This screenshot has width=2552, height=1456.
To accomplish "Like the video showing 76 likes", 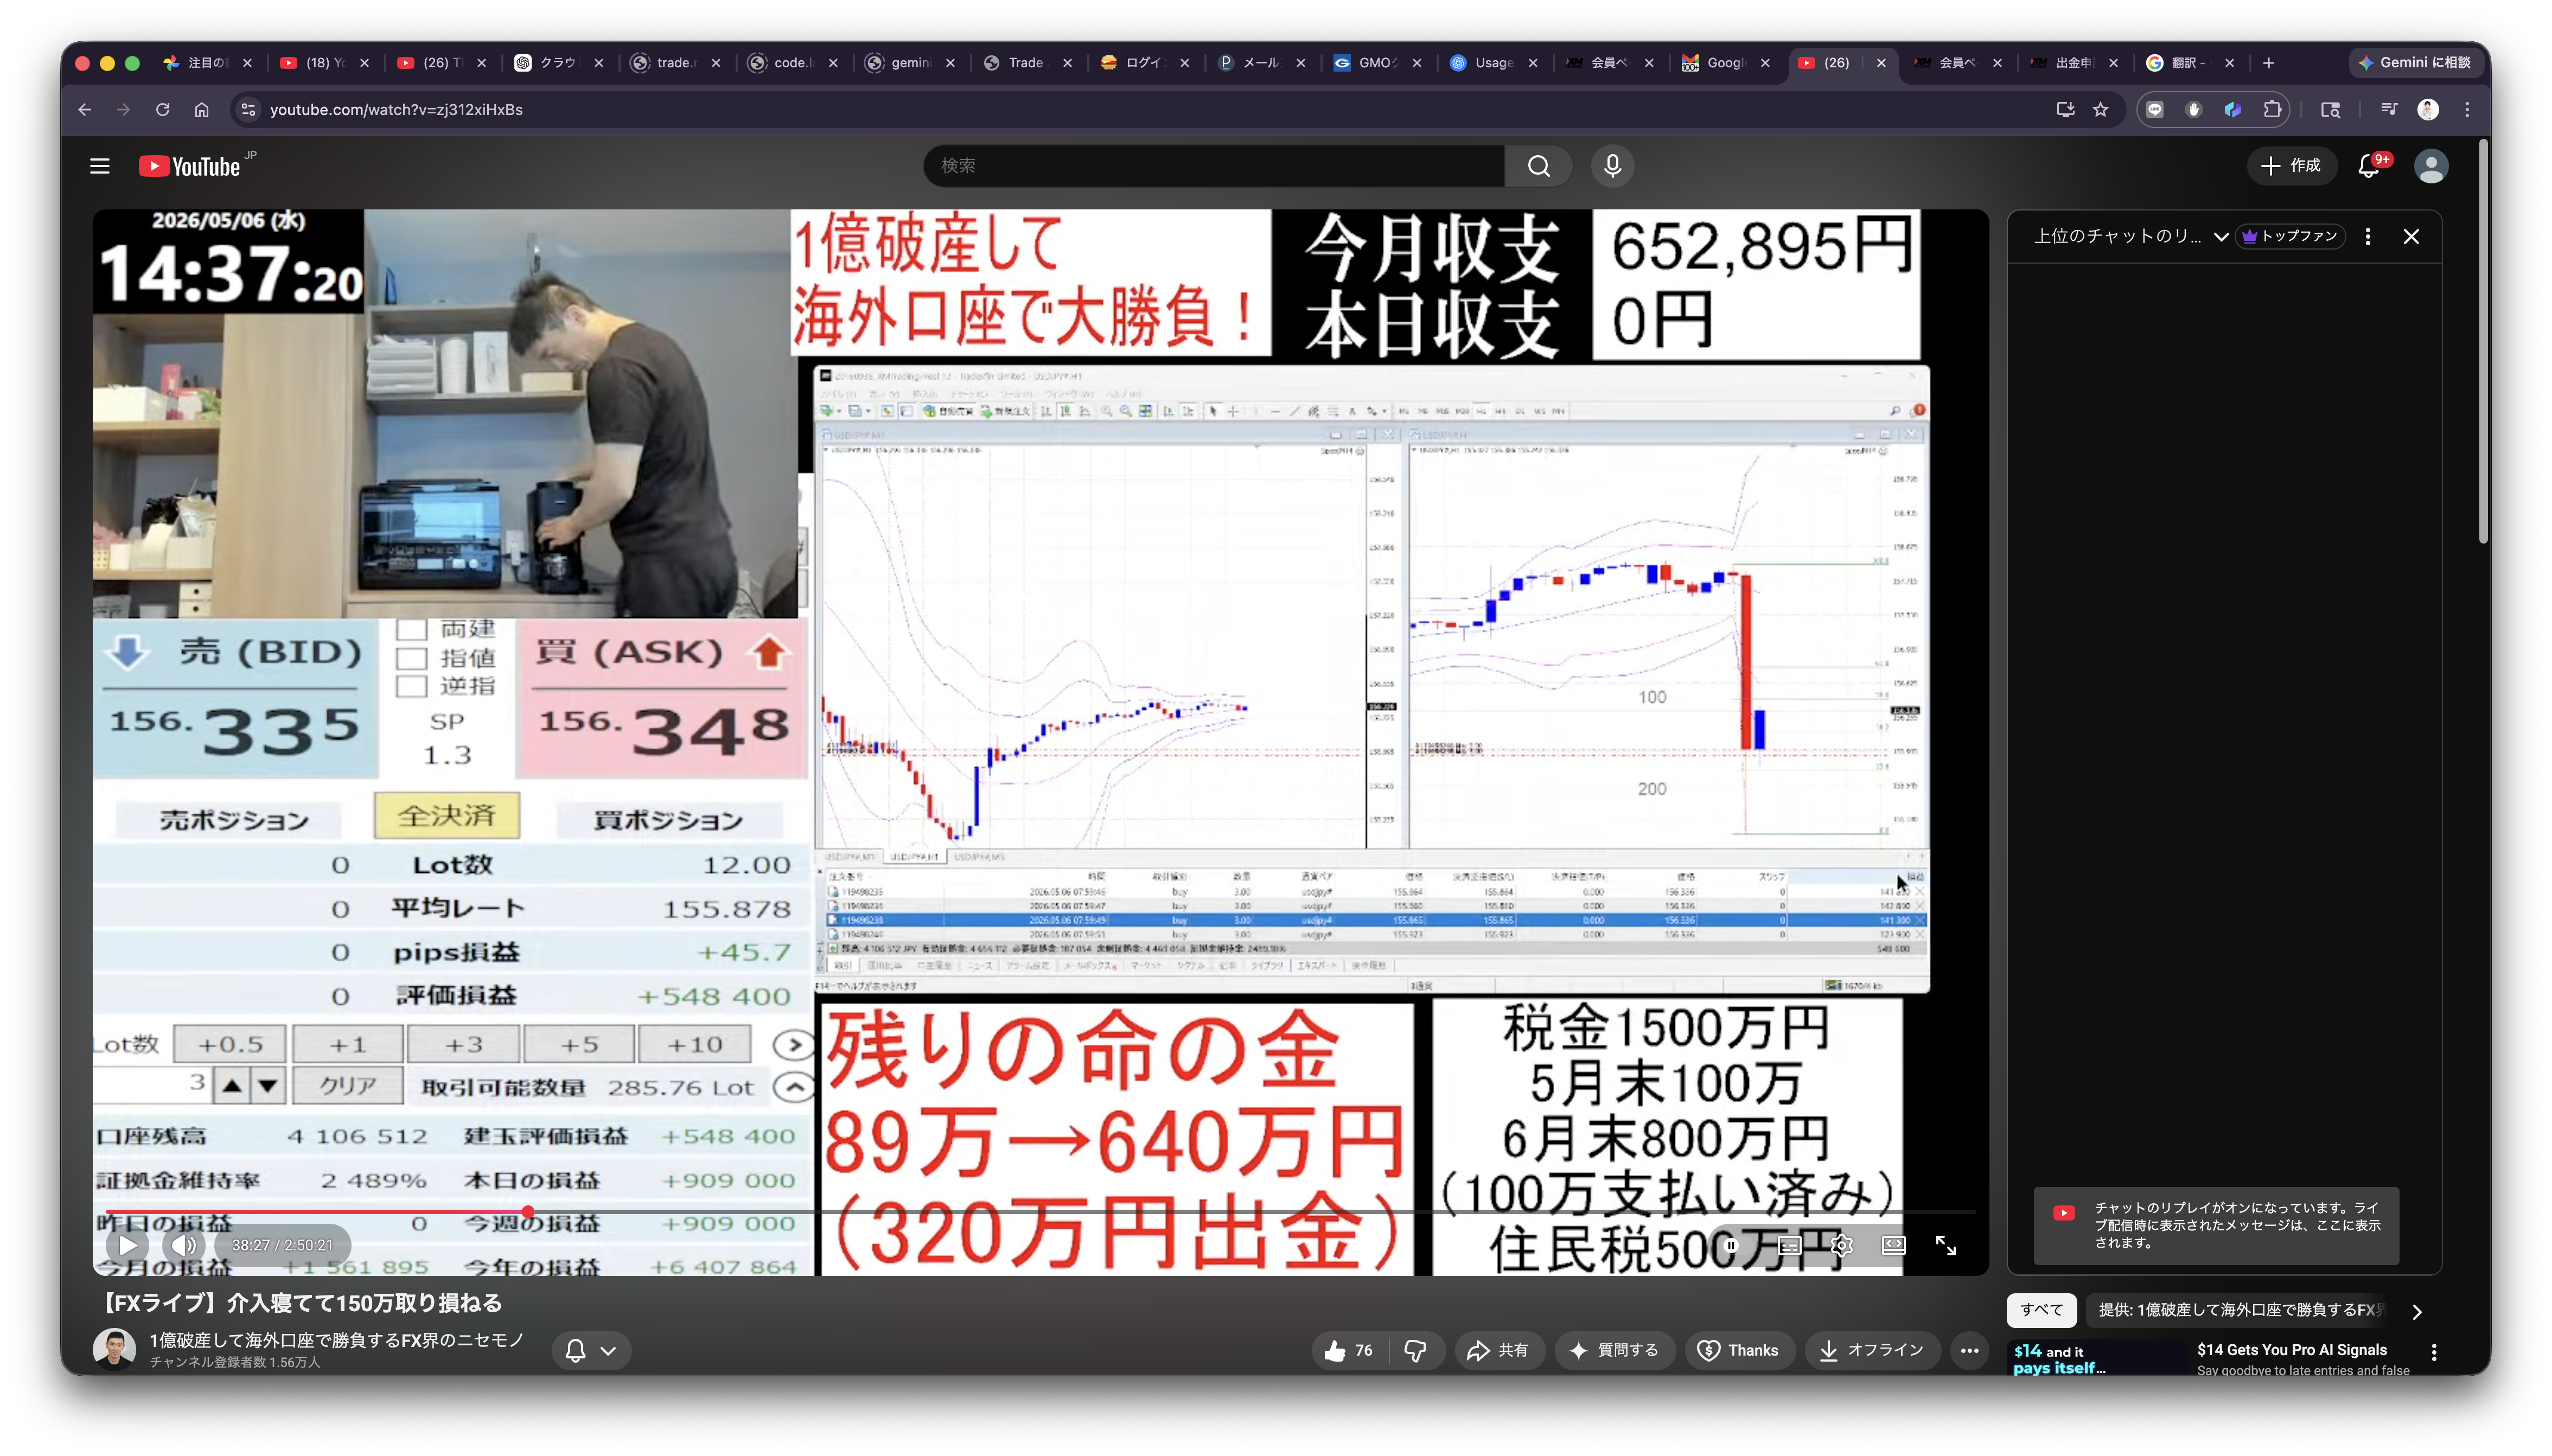I will click(x=1348, y=1350).
